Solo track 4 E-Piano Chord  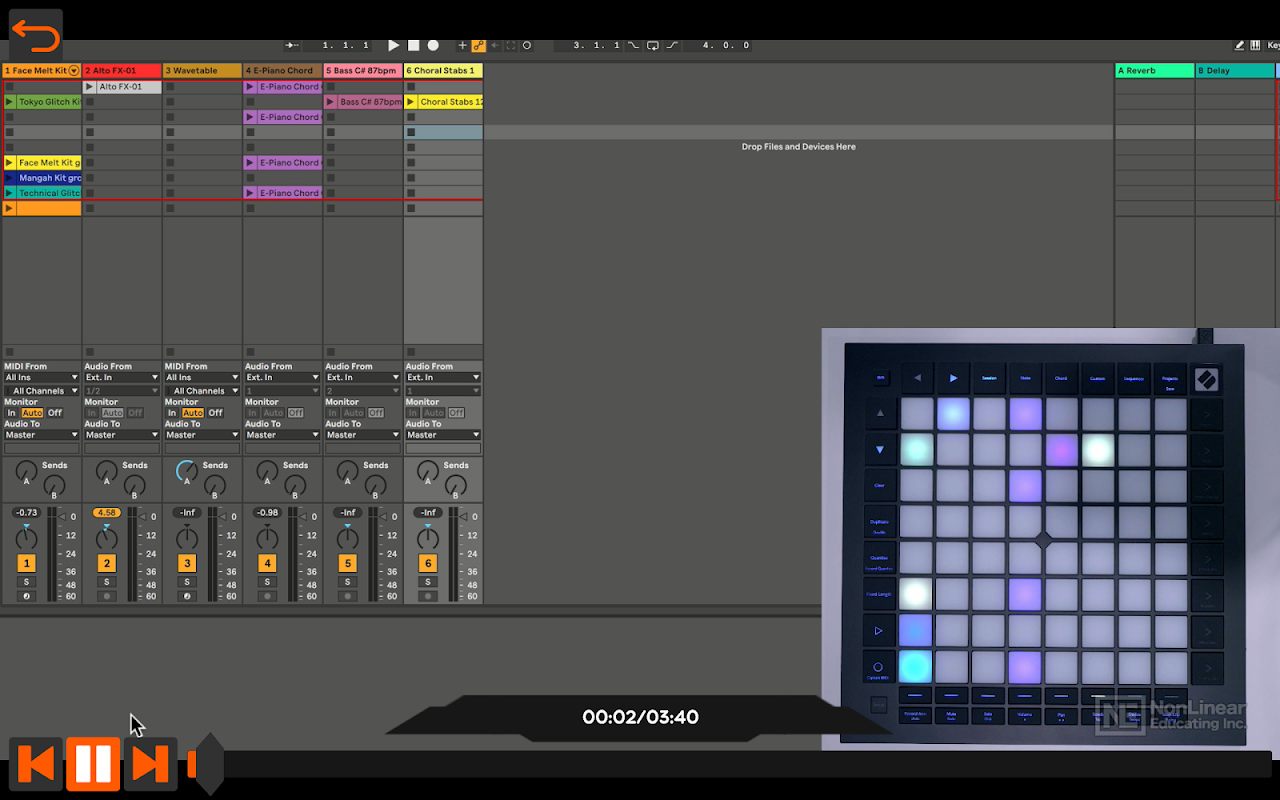(x=267, y=582)
